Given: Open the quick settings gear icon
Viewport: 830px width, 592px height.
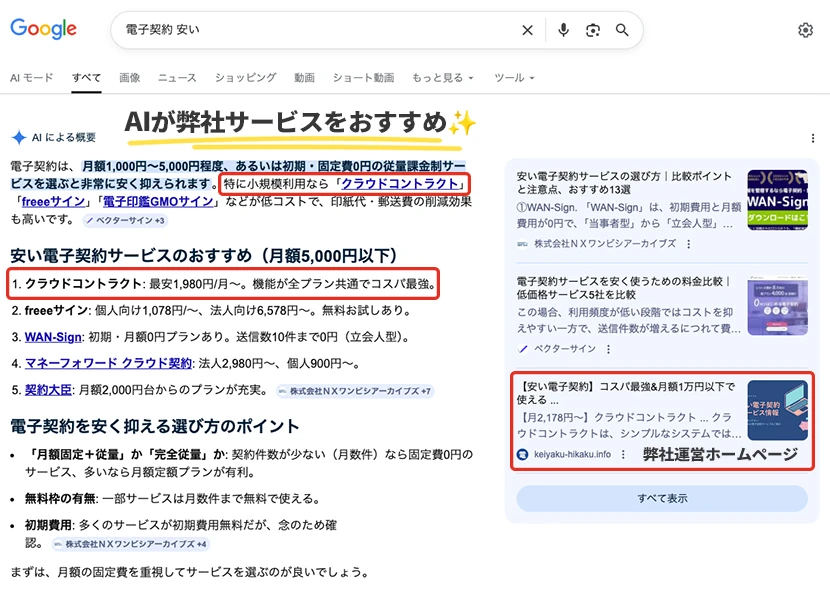Looking at the screenshot, I should tap(806, 31).
